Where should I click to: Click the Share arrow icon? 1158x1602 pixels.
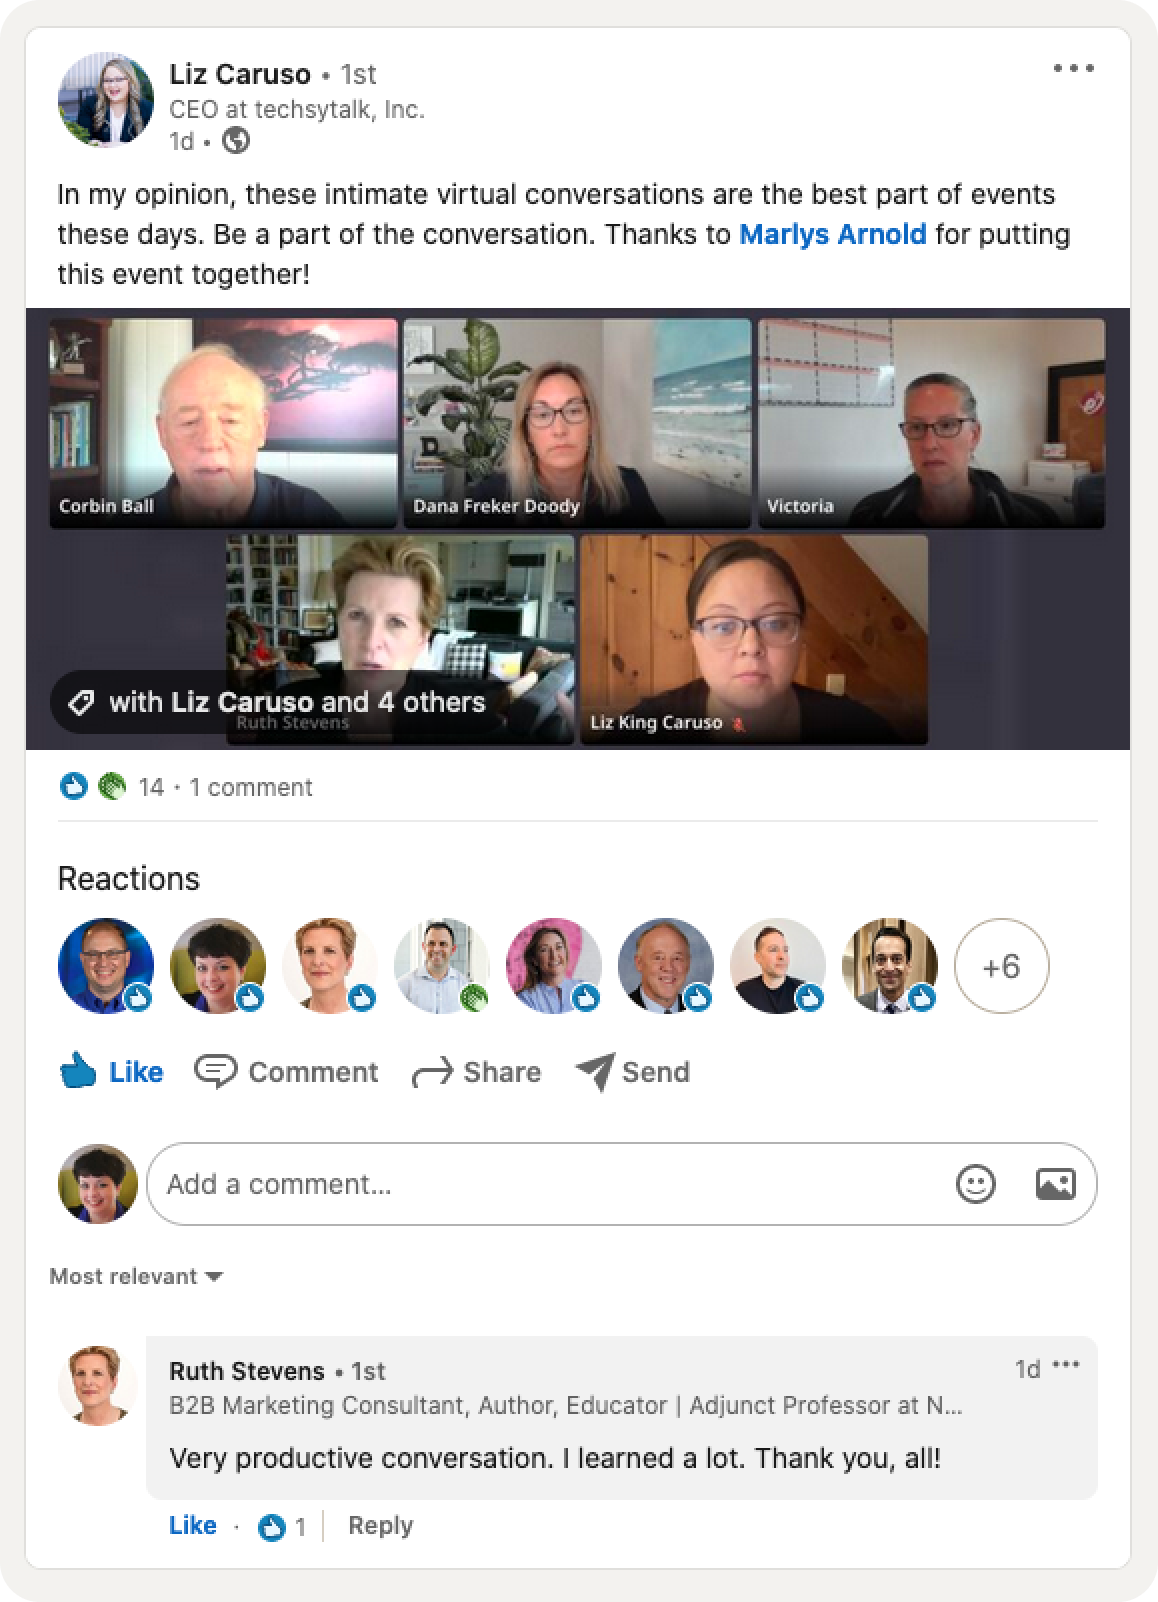(x=432, y=1073)
